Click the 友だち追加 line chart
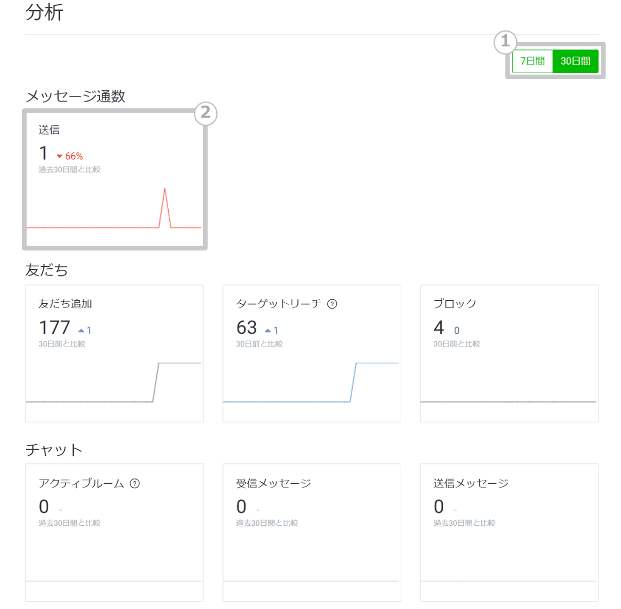 [x=114, y=383]
